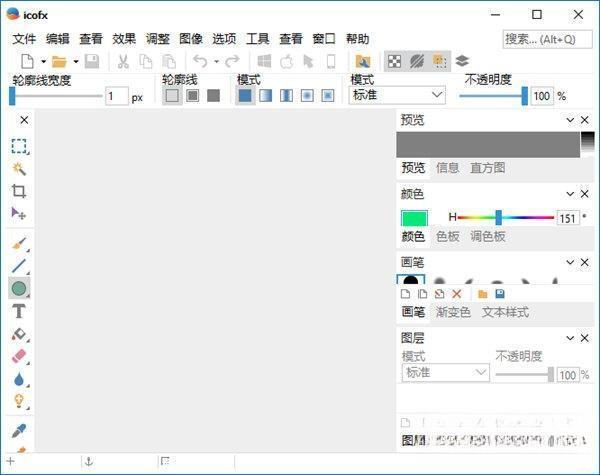This screenshot has height=475, width=600.
Task: Select the eyedropper color picker tool
Action: pos(19,431)
